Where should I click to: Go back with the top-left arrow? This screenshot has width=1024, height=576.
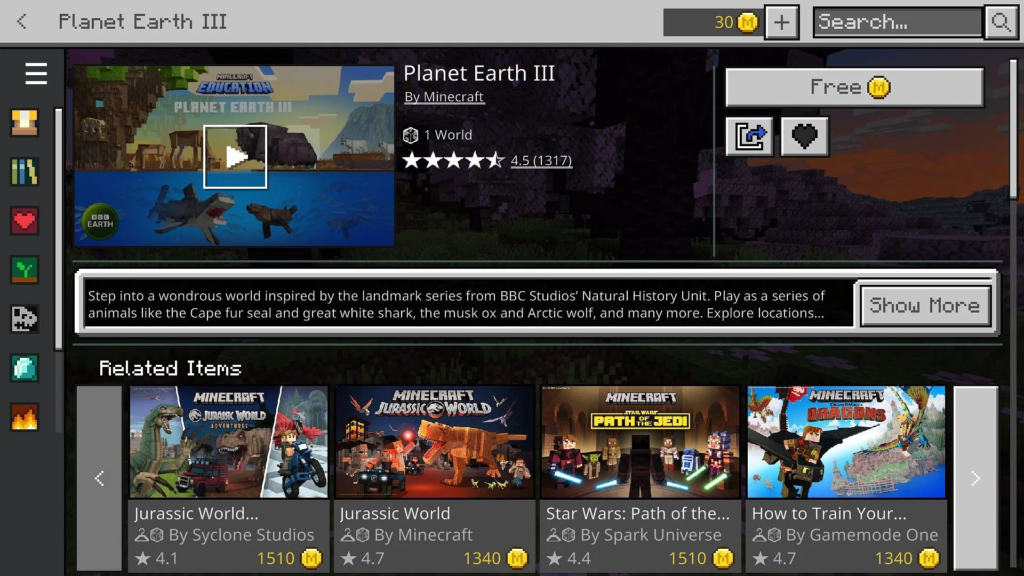[22, 22]
